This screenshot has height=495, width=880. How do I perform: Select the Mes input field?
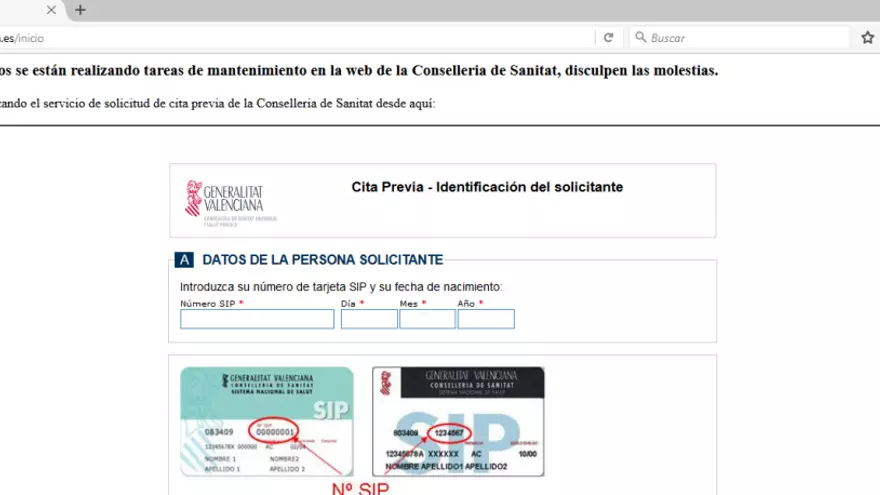pos(427,319)
